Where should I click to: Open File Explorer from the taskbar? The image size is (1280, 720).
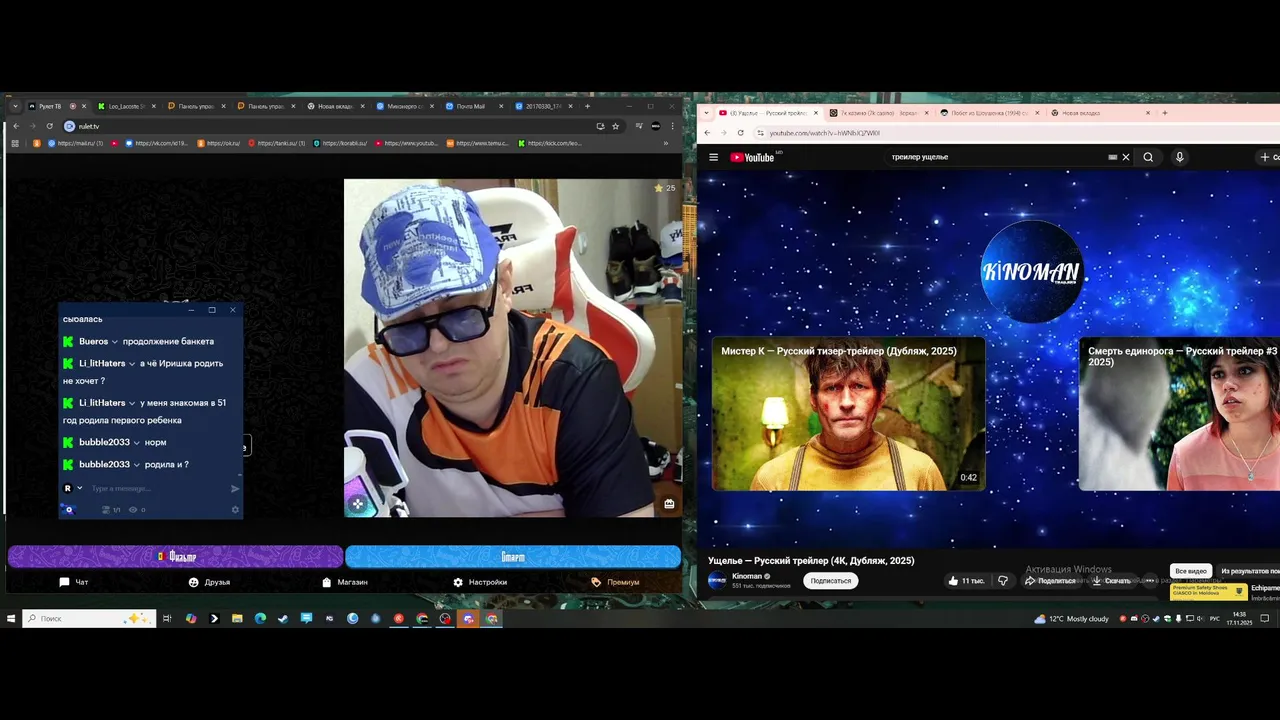pyautogui.click(x=237, y=619)
